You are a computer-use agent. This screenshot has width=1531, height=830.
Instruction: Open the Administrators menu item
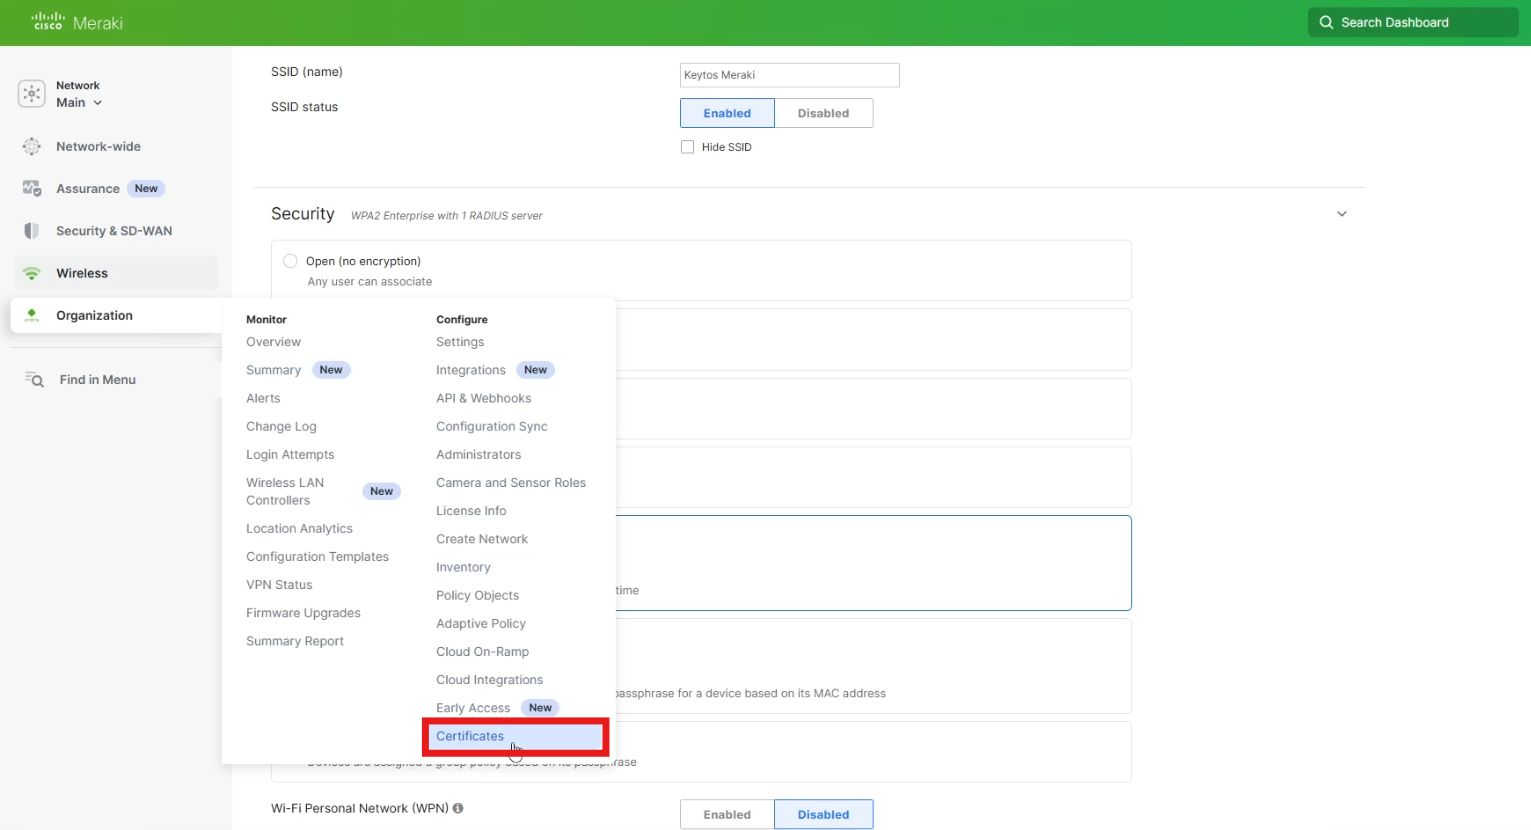pos(478,455)
